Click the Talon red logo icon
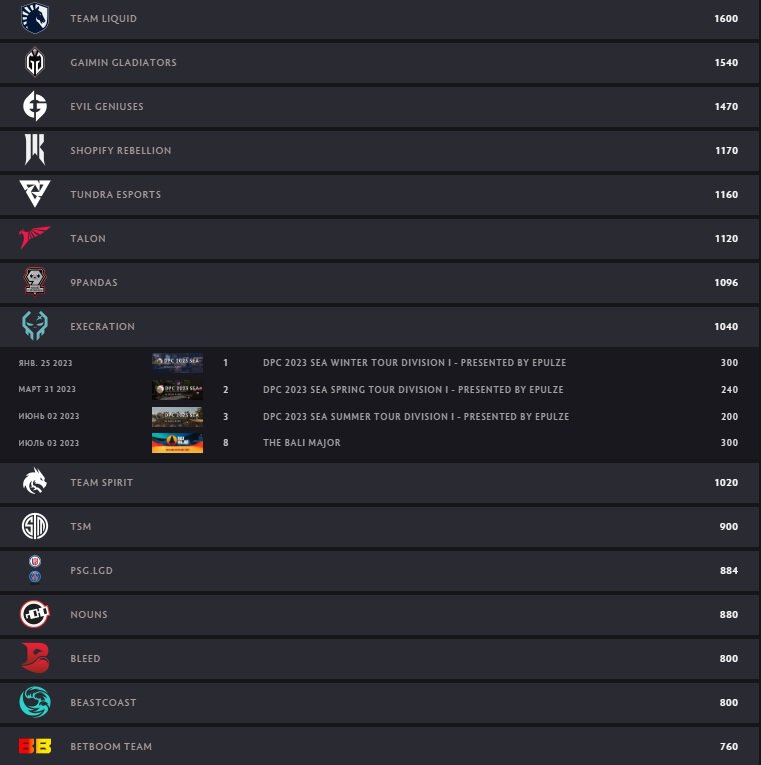Screen dimensions: 761x765 (35, 239)
